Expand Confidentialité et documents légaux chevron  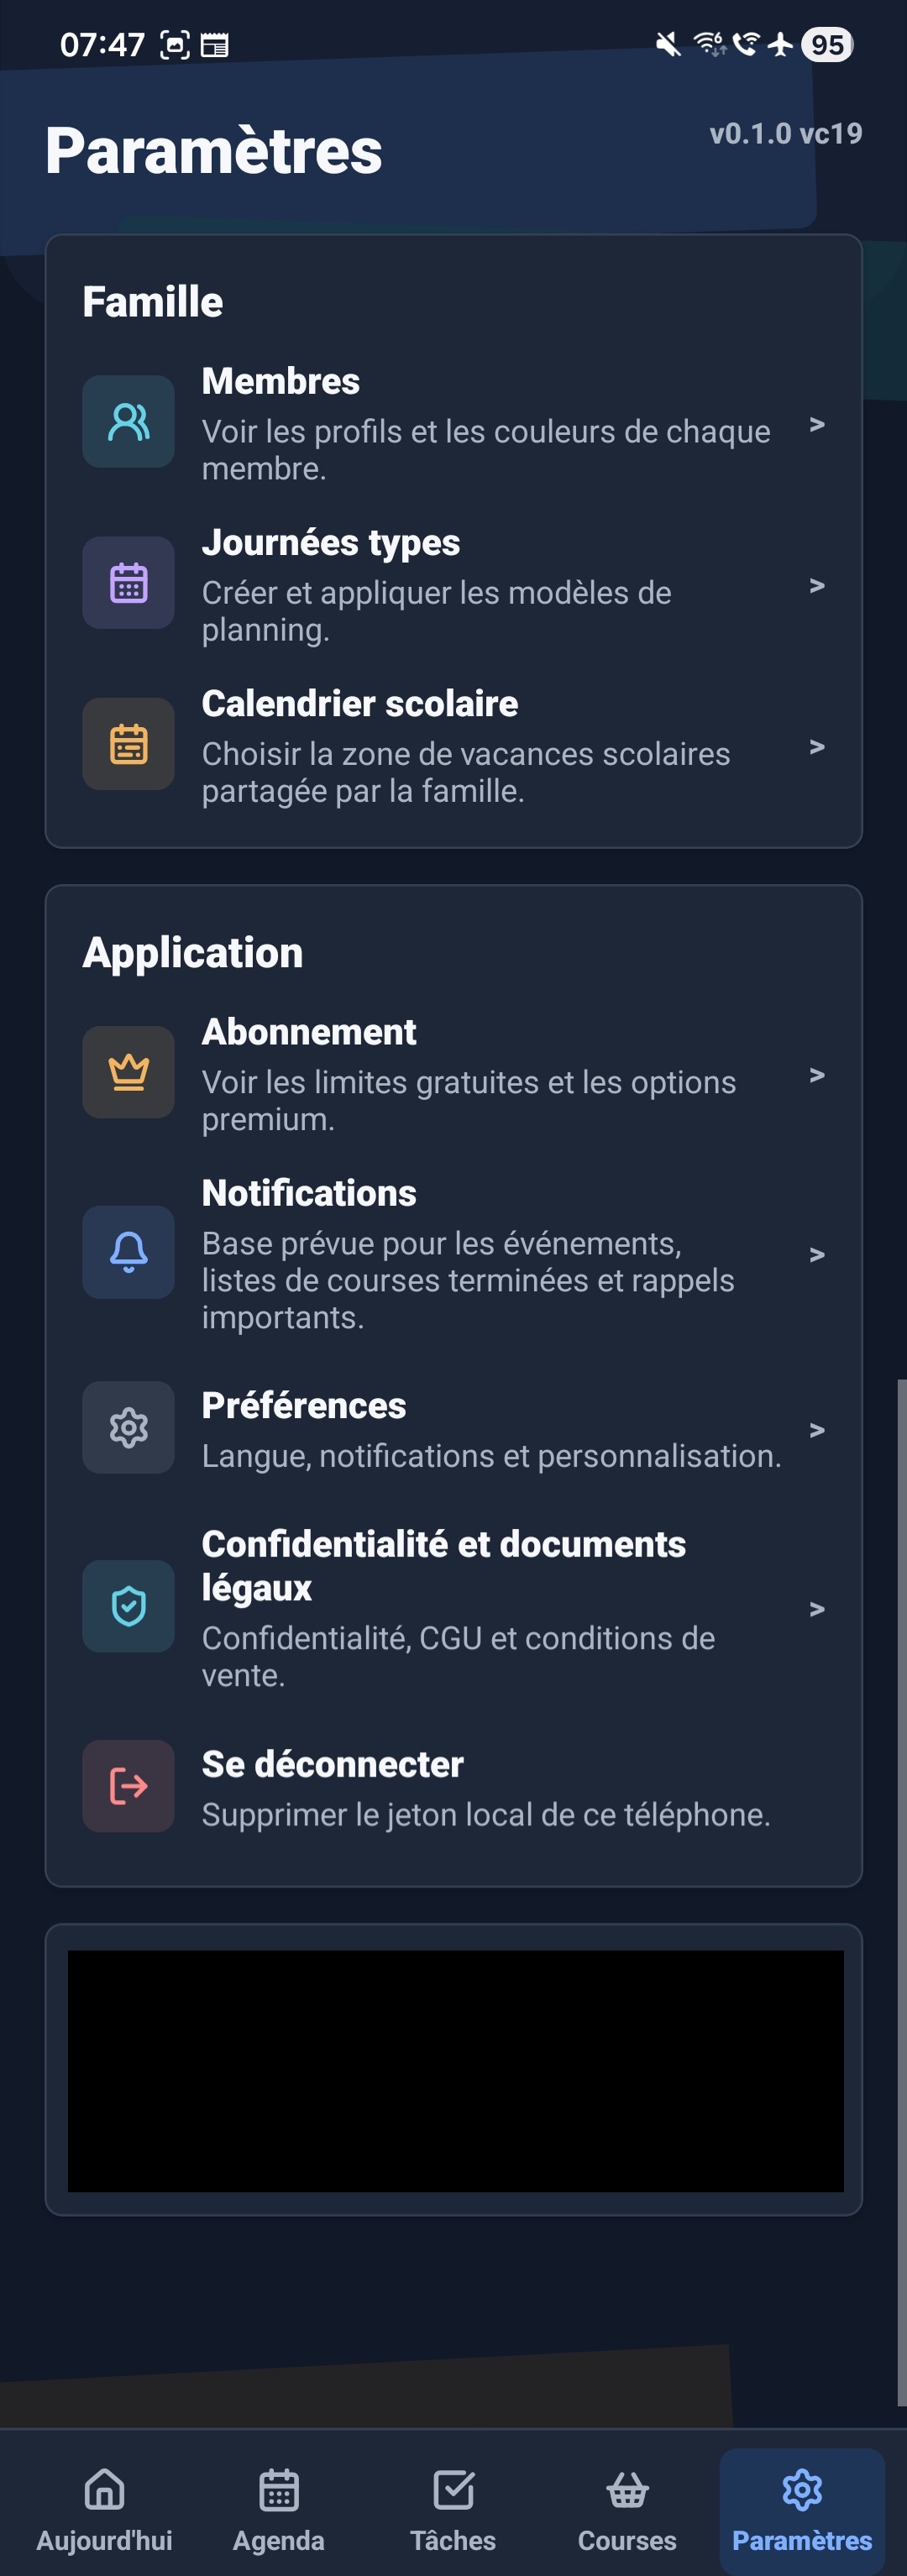[x=817, y=1609]
